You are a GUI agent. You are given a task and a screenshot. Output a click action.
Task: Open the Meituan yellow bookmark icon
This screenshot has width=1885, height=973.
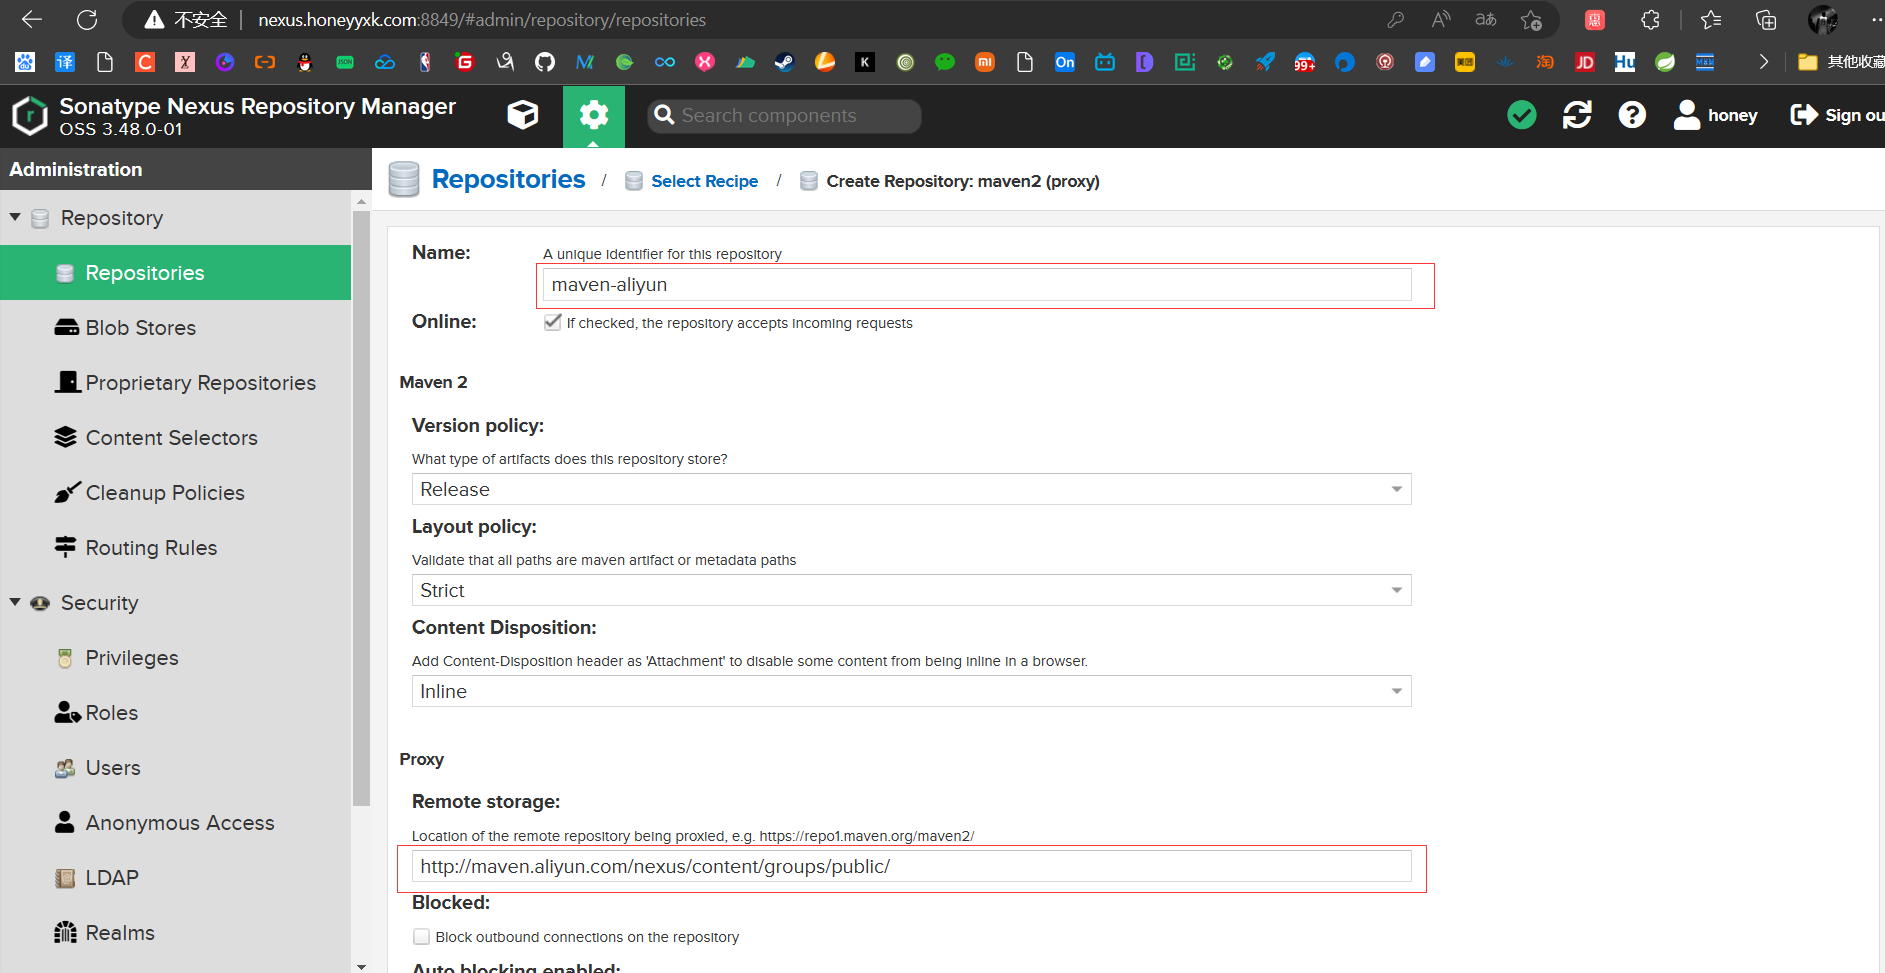pos(1465,62)
